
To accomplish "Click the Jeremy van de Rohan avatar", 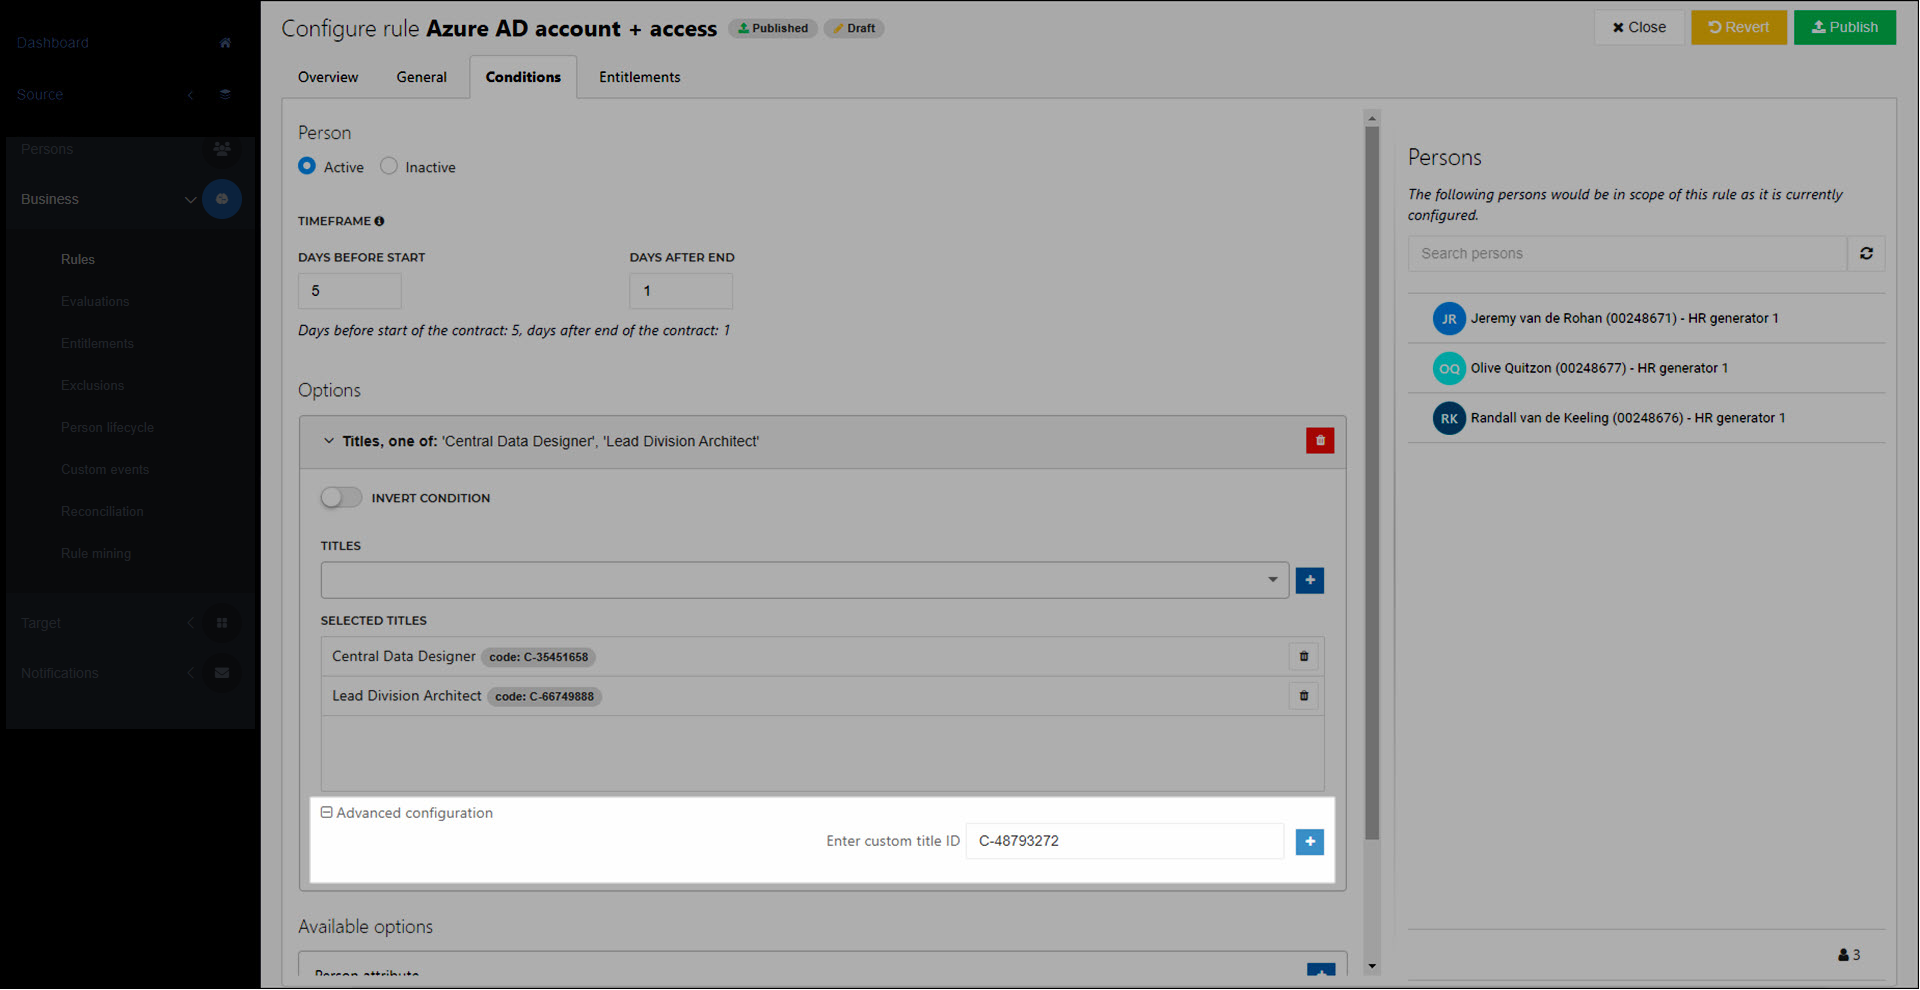I will (x=1448, y=319).
